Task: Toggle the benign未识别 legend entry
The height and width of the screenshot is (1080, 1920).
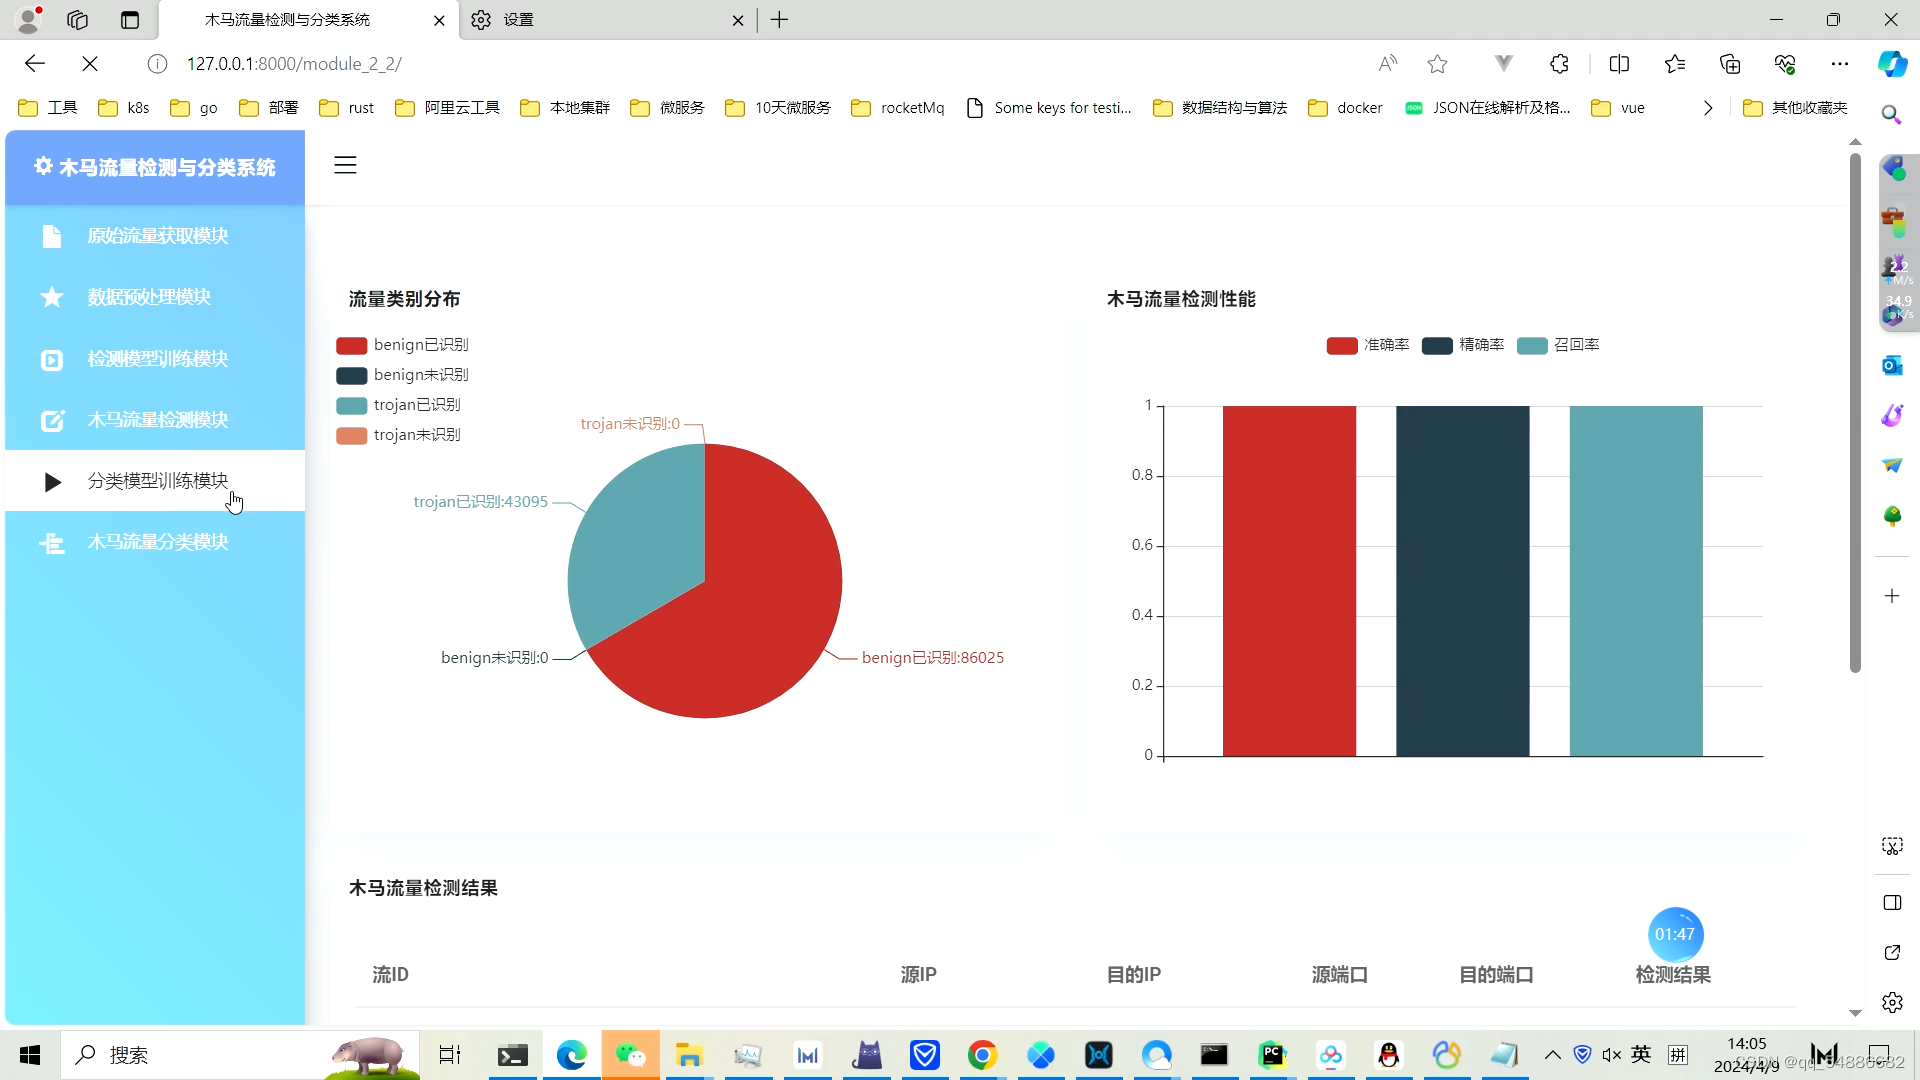Action: click(x=402, y=375)
